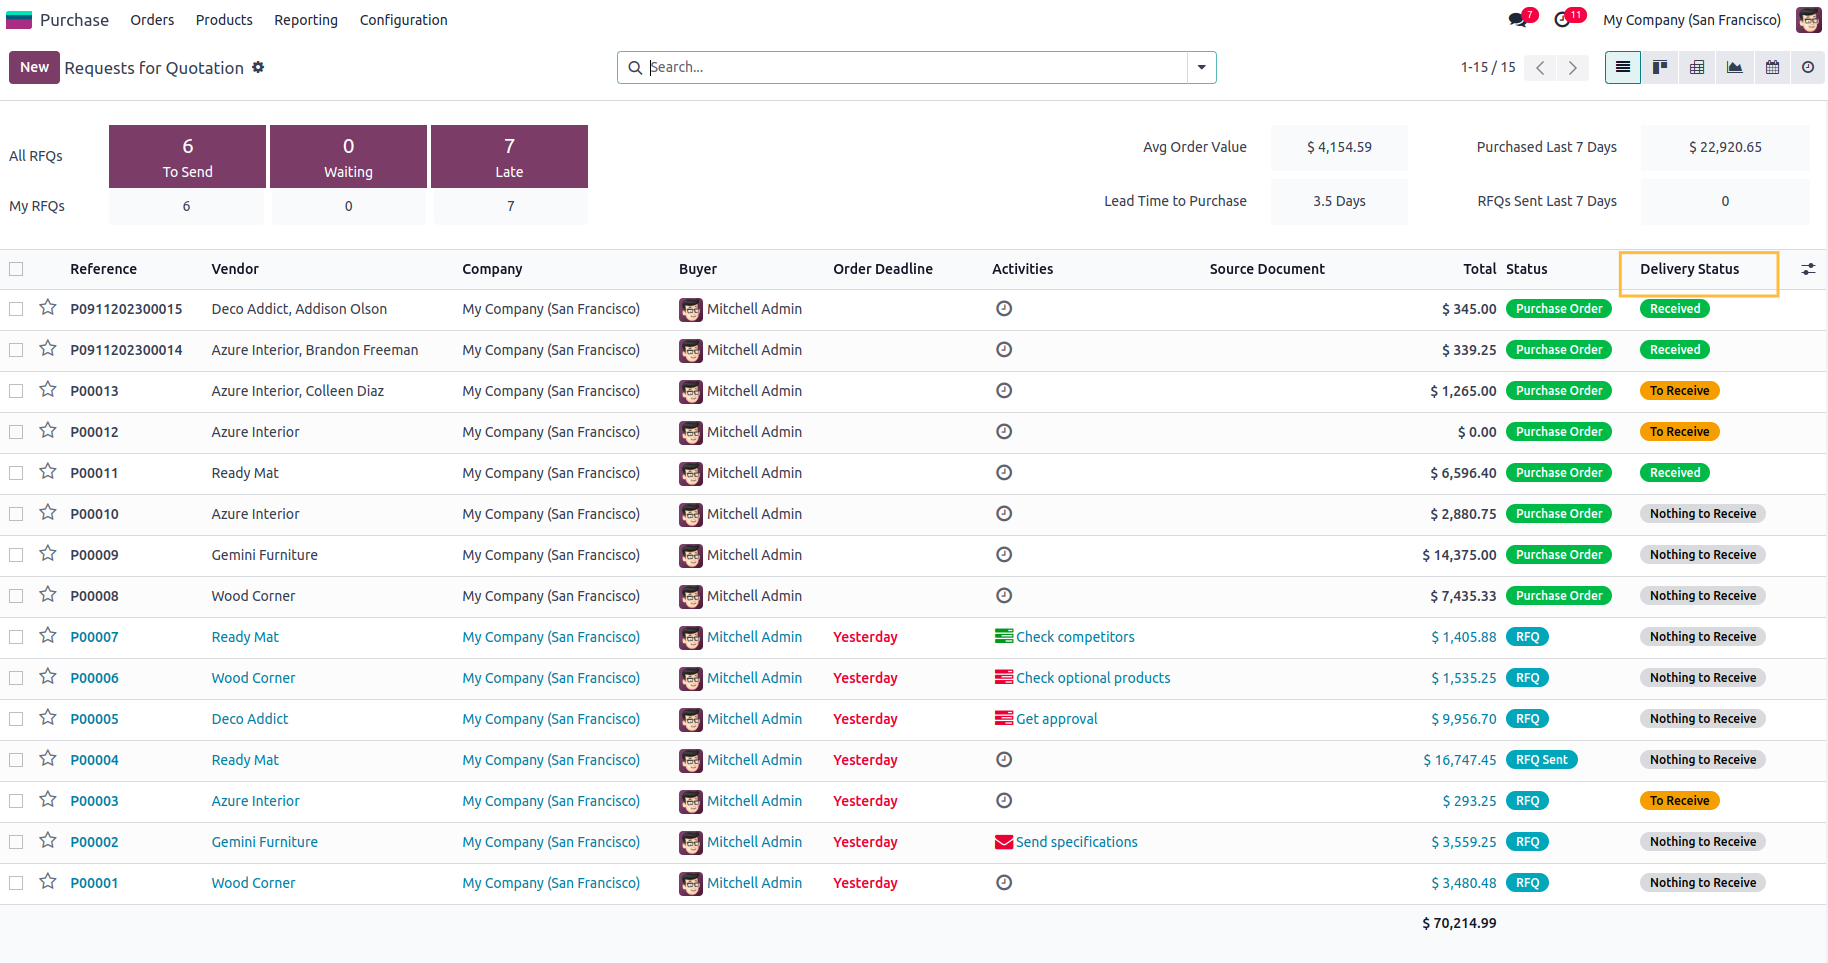Switch to Kanban view

click(1660, 67)
